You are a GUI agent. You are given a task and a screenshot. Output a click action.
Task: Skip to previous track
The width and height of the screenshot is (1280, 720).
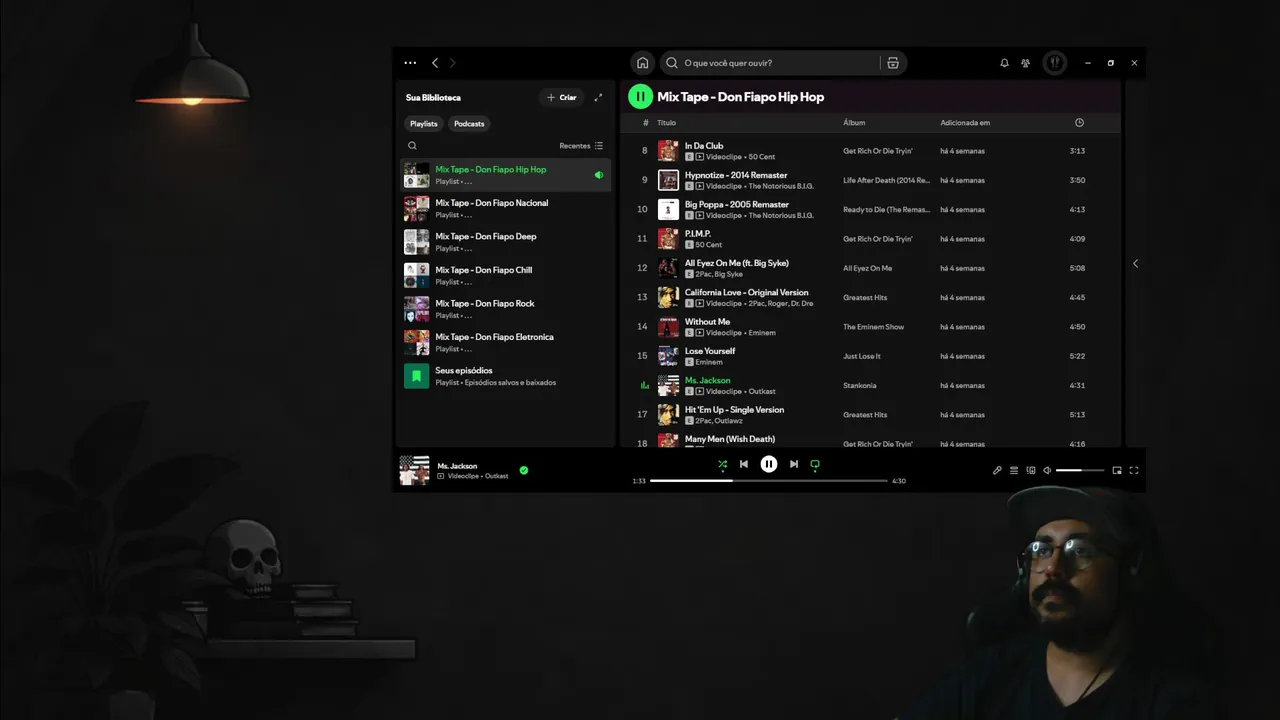click(743, 464)
